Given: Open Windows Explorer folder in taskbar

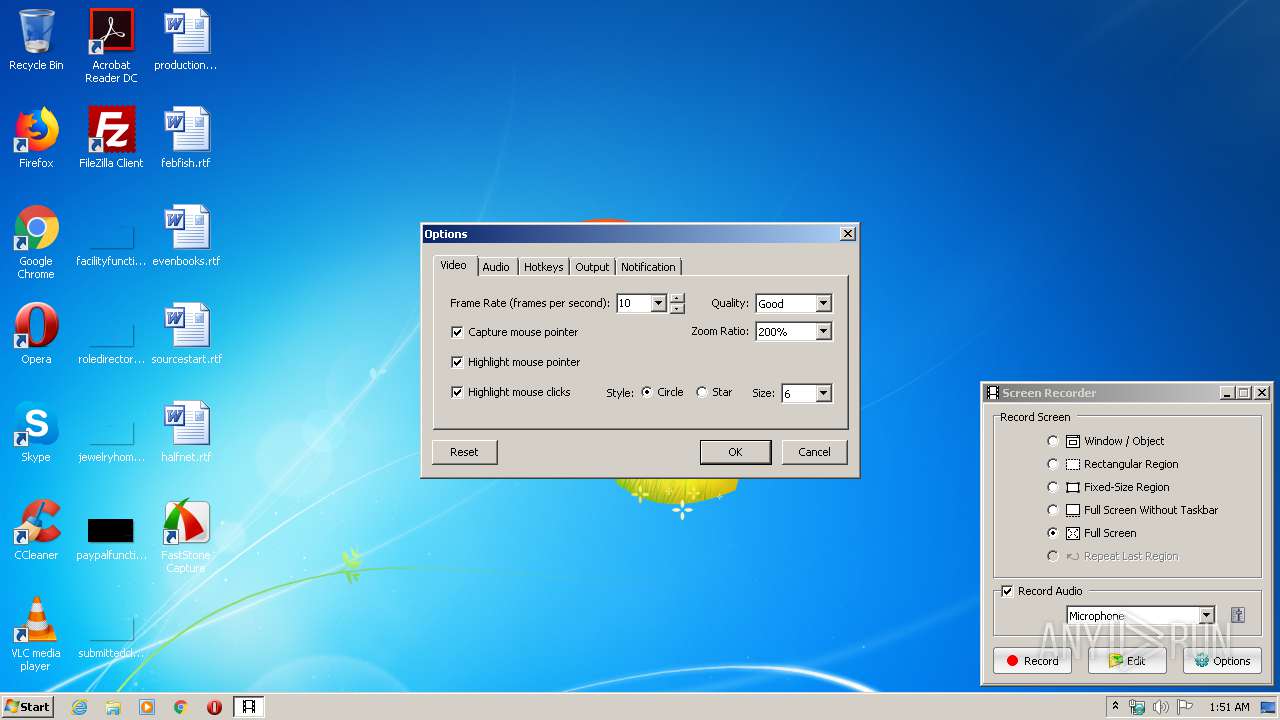Looking at the screenshot, I should click(113, 707).
